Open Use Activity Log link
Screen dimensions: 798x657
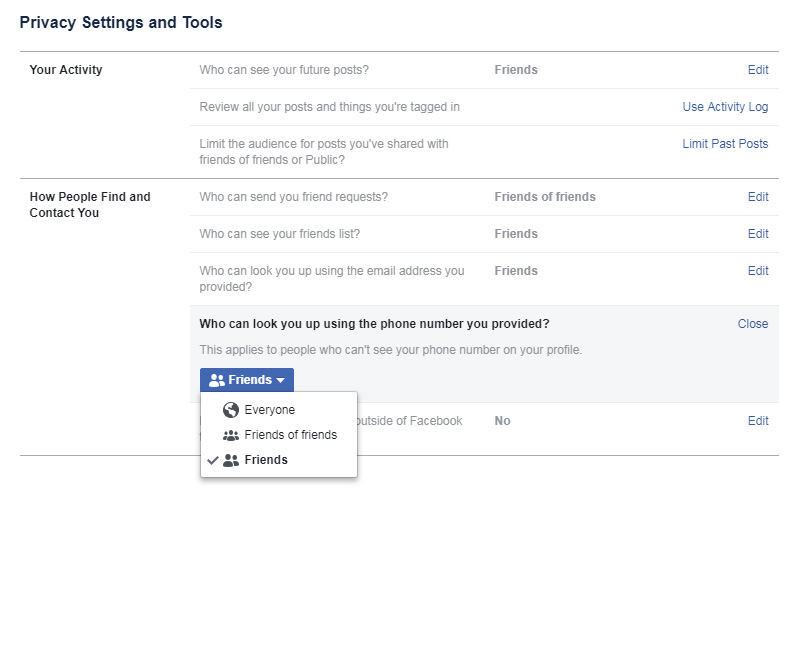tap(725, 107)
